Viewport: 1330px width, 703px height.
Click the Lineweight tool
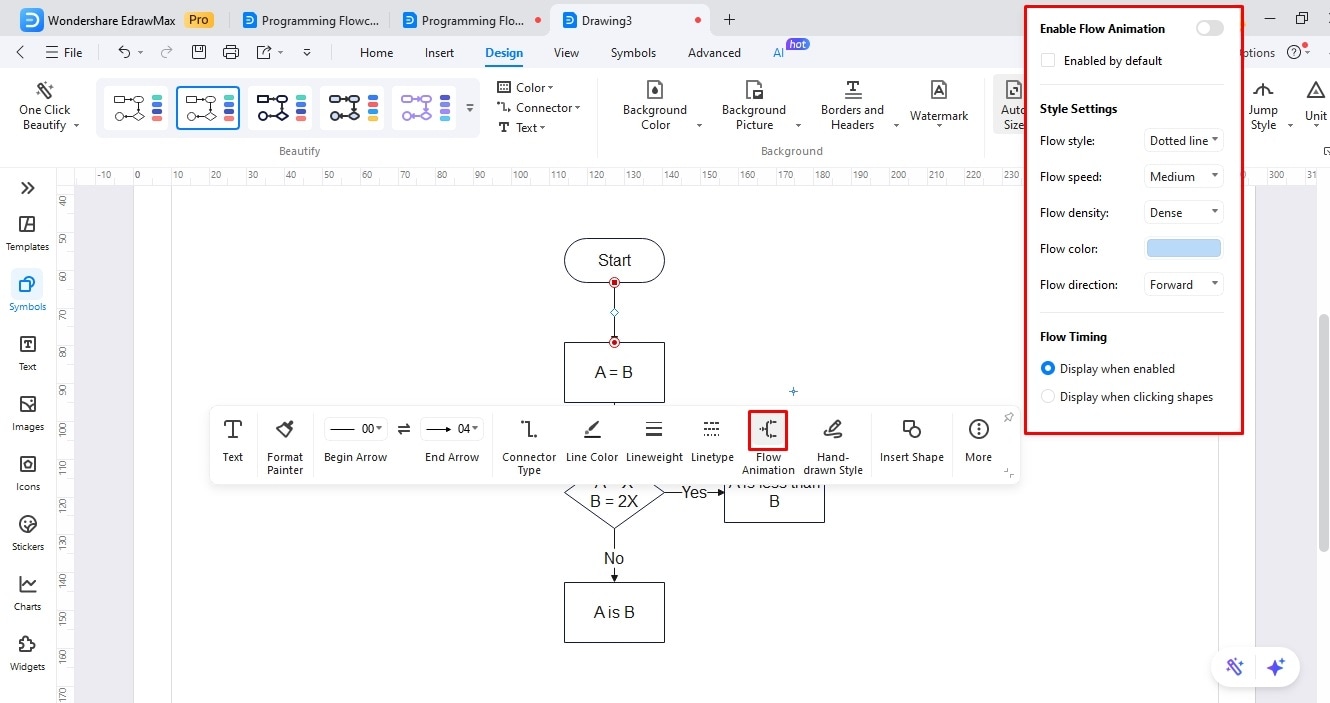pos(654,440)
